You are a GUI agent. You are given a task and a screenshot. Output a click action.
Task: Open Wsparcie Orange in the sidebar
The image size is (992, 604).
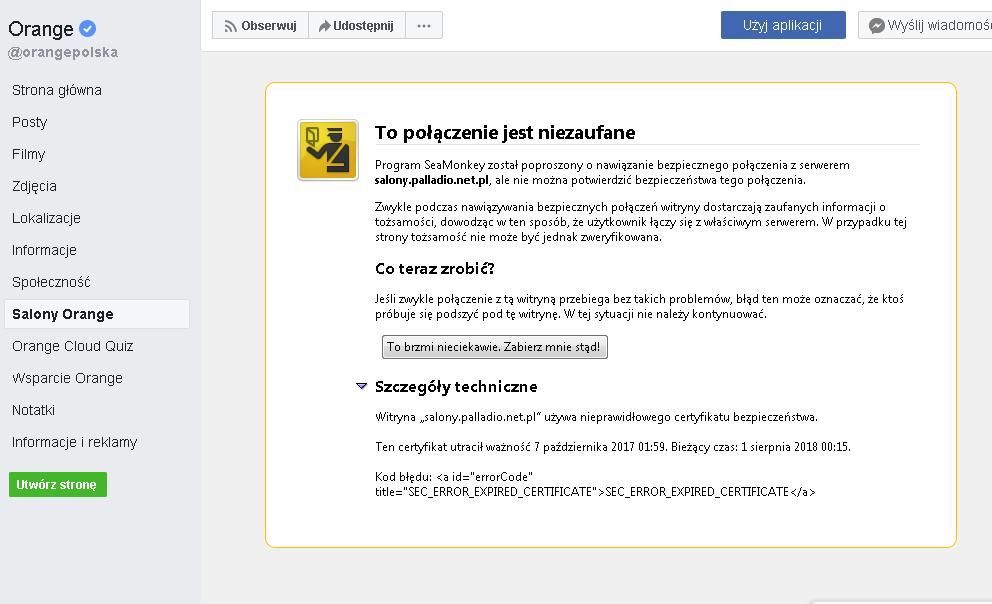click(67, 378)
